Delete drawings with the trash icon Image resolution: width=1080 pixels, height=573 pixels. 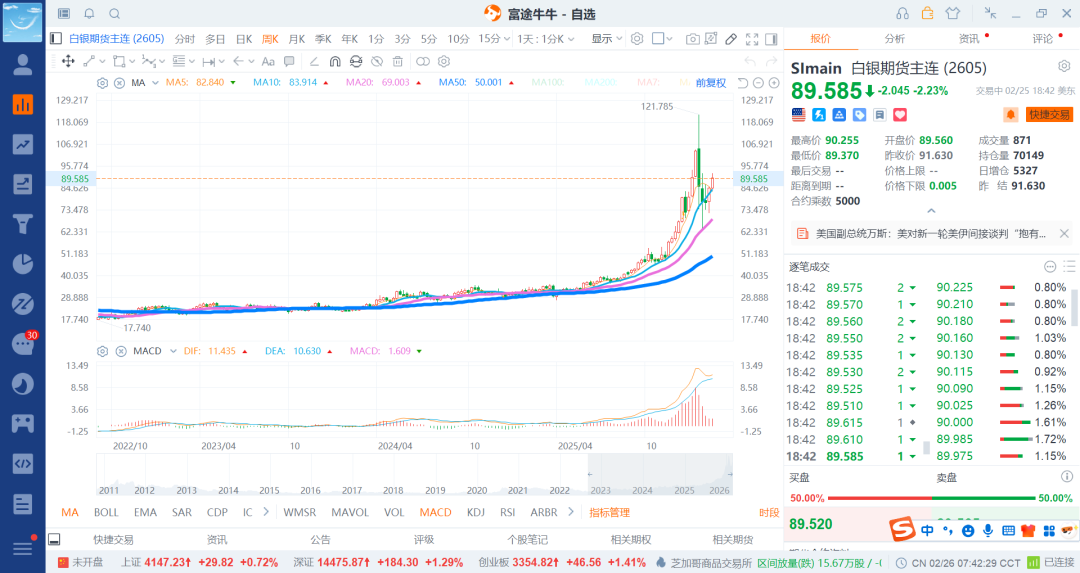[397, 61]
